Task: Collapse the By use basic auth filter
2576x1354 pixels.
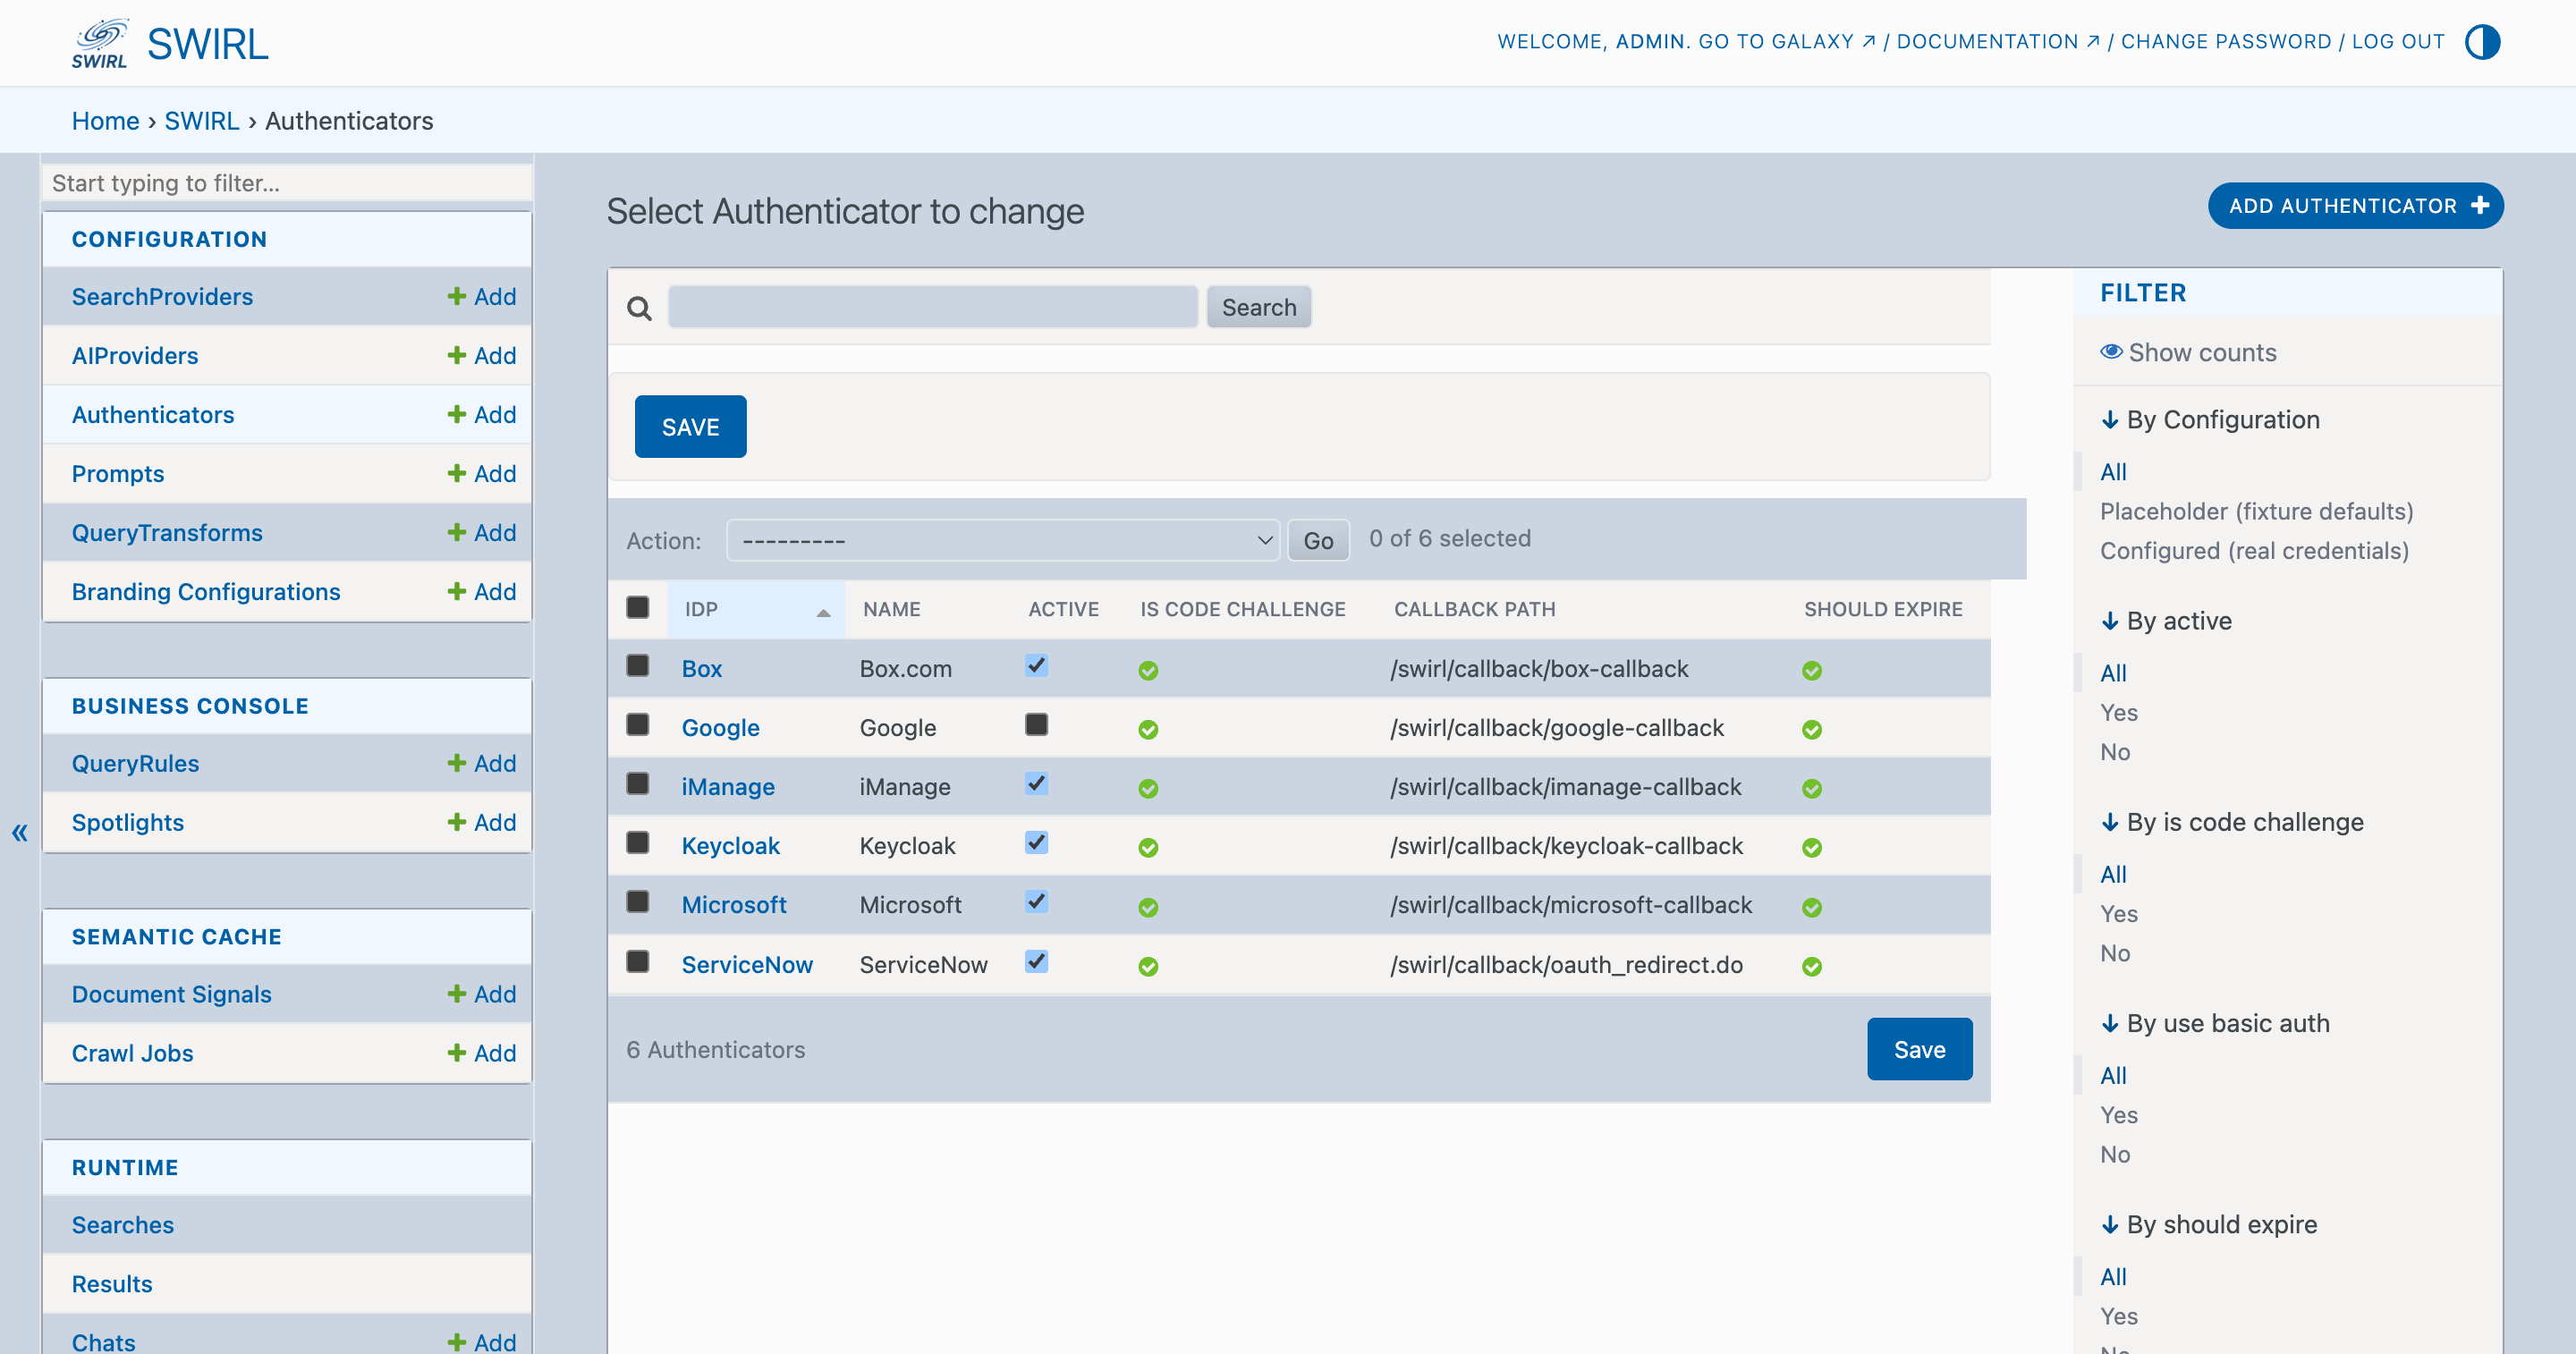Action: coord(2215,1023)
